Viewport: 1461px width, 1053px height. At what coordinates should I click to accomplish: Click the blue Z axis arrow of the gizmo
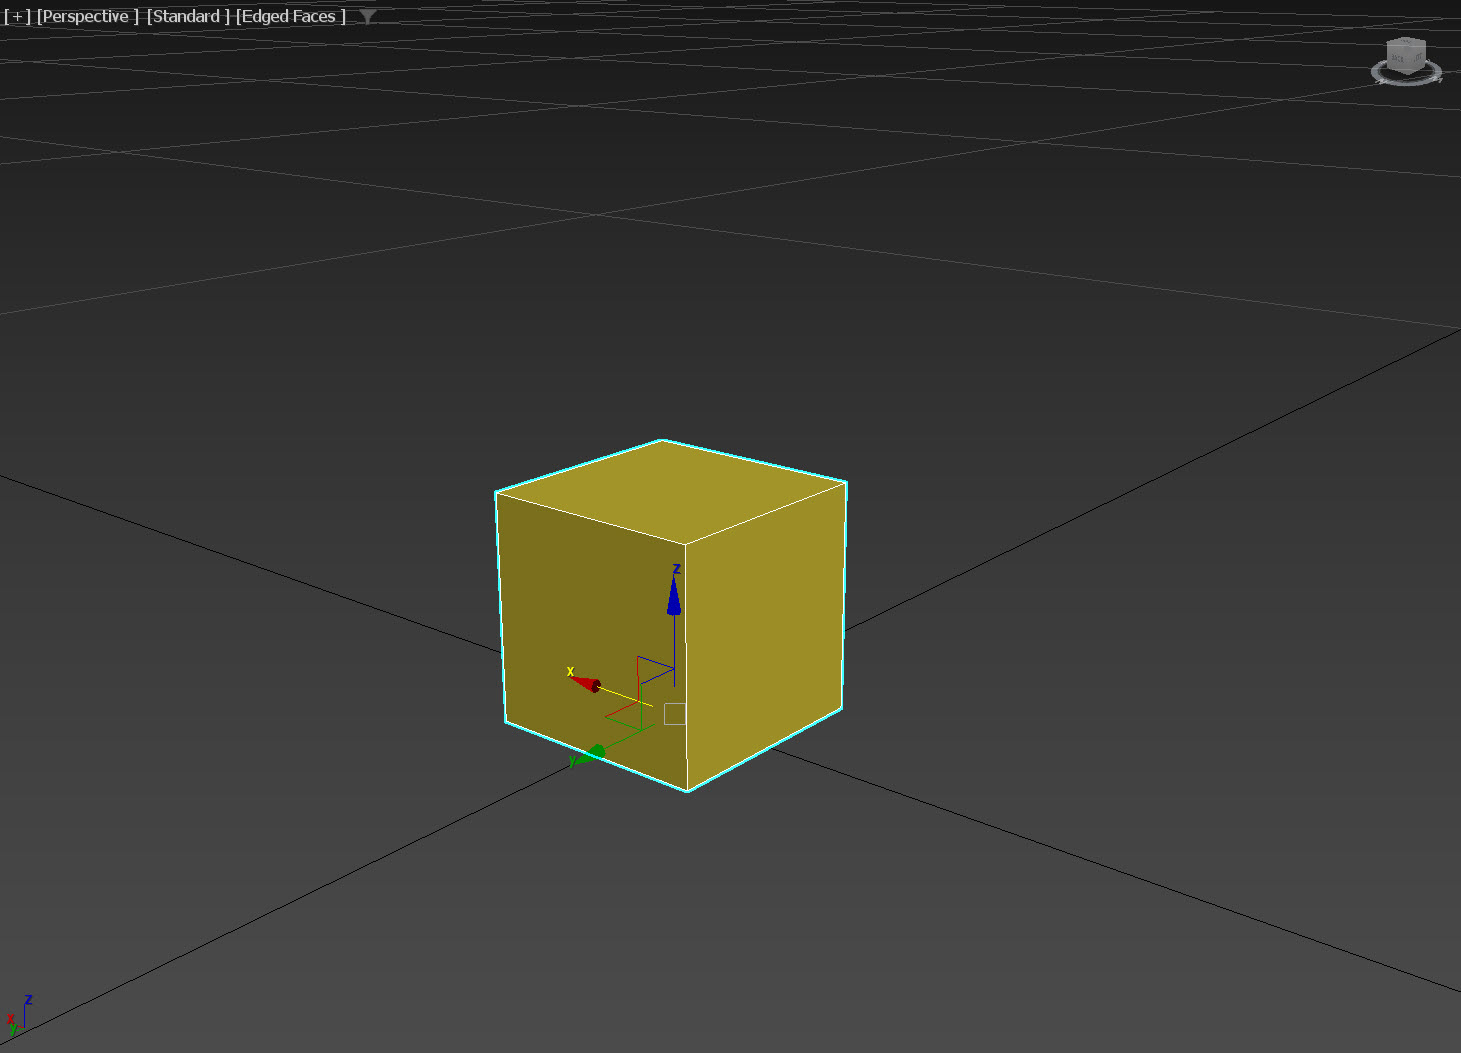click(674, 596)
